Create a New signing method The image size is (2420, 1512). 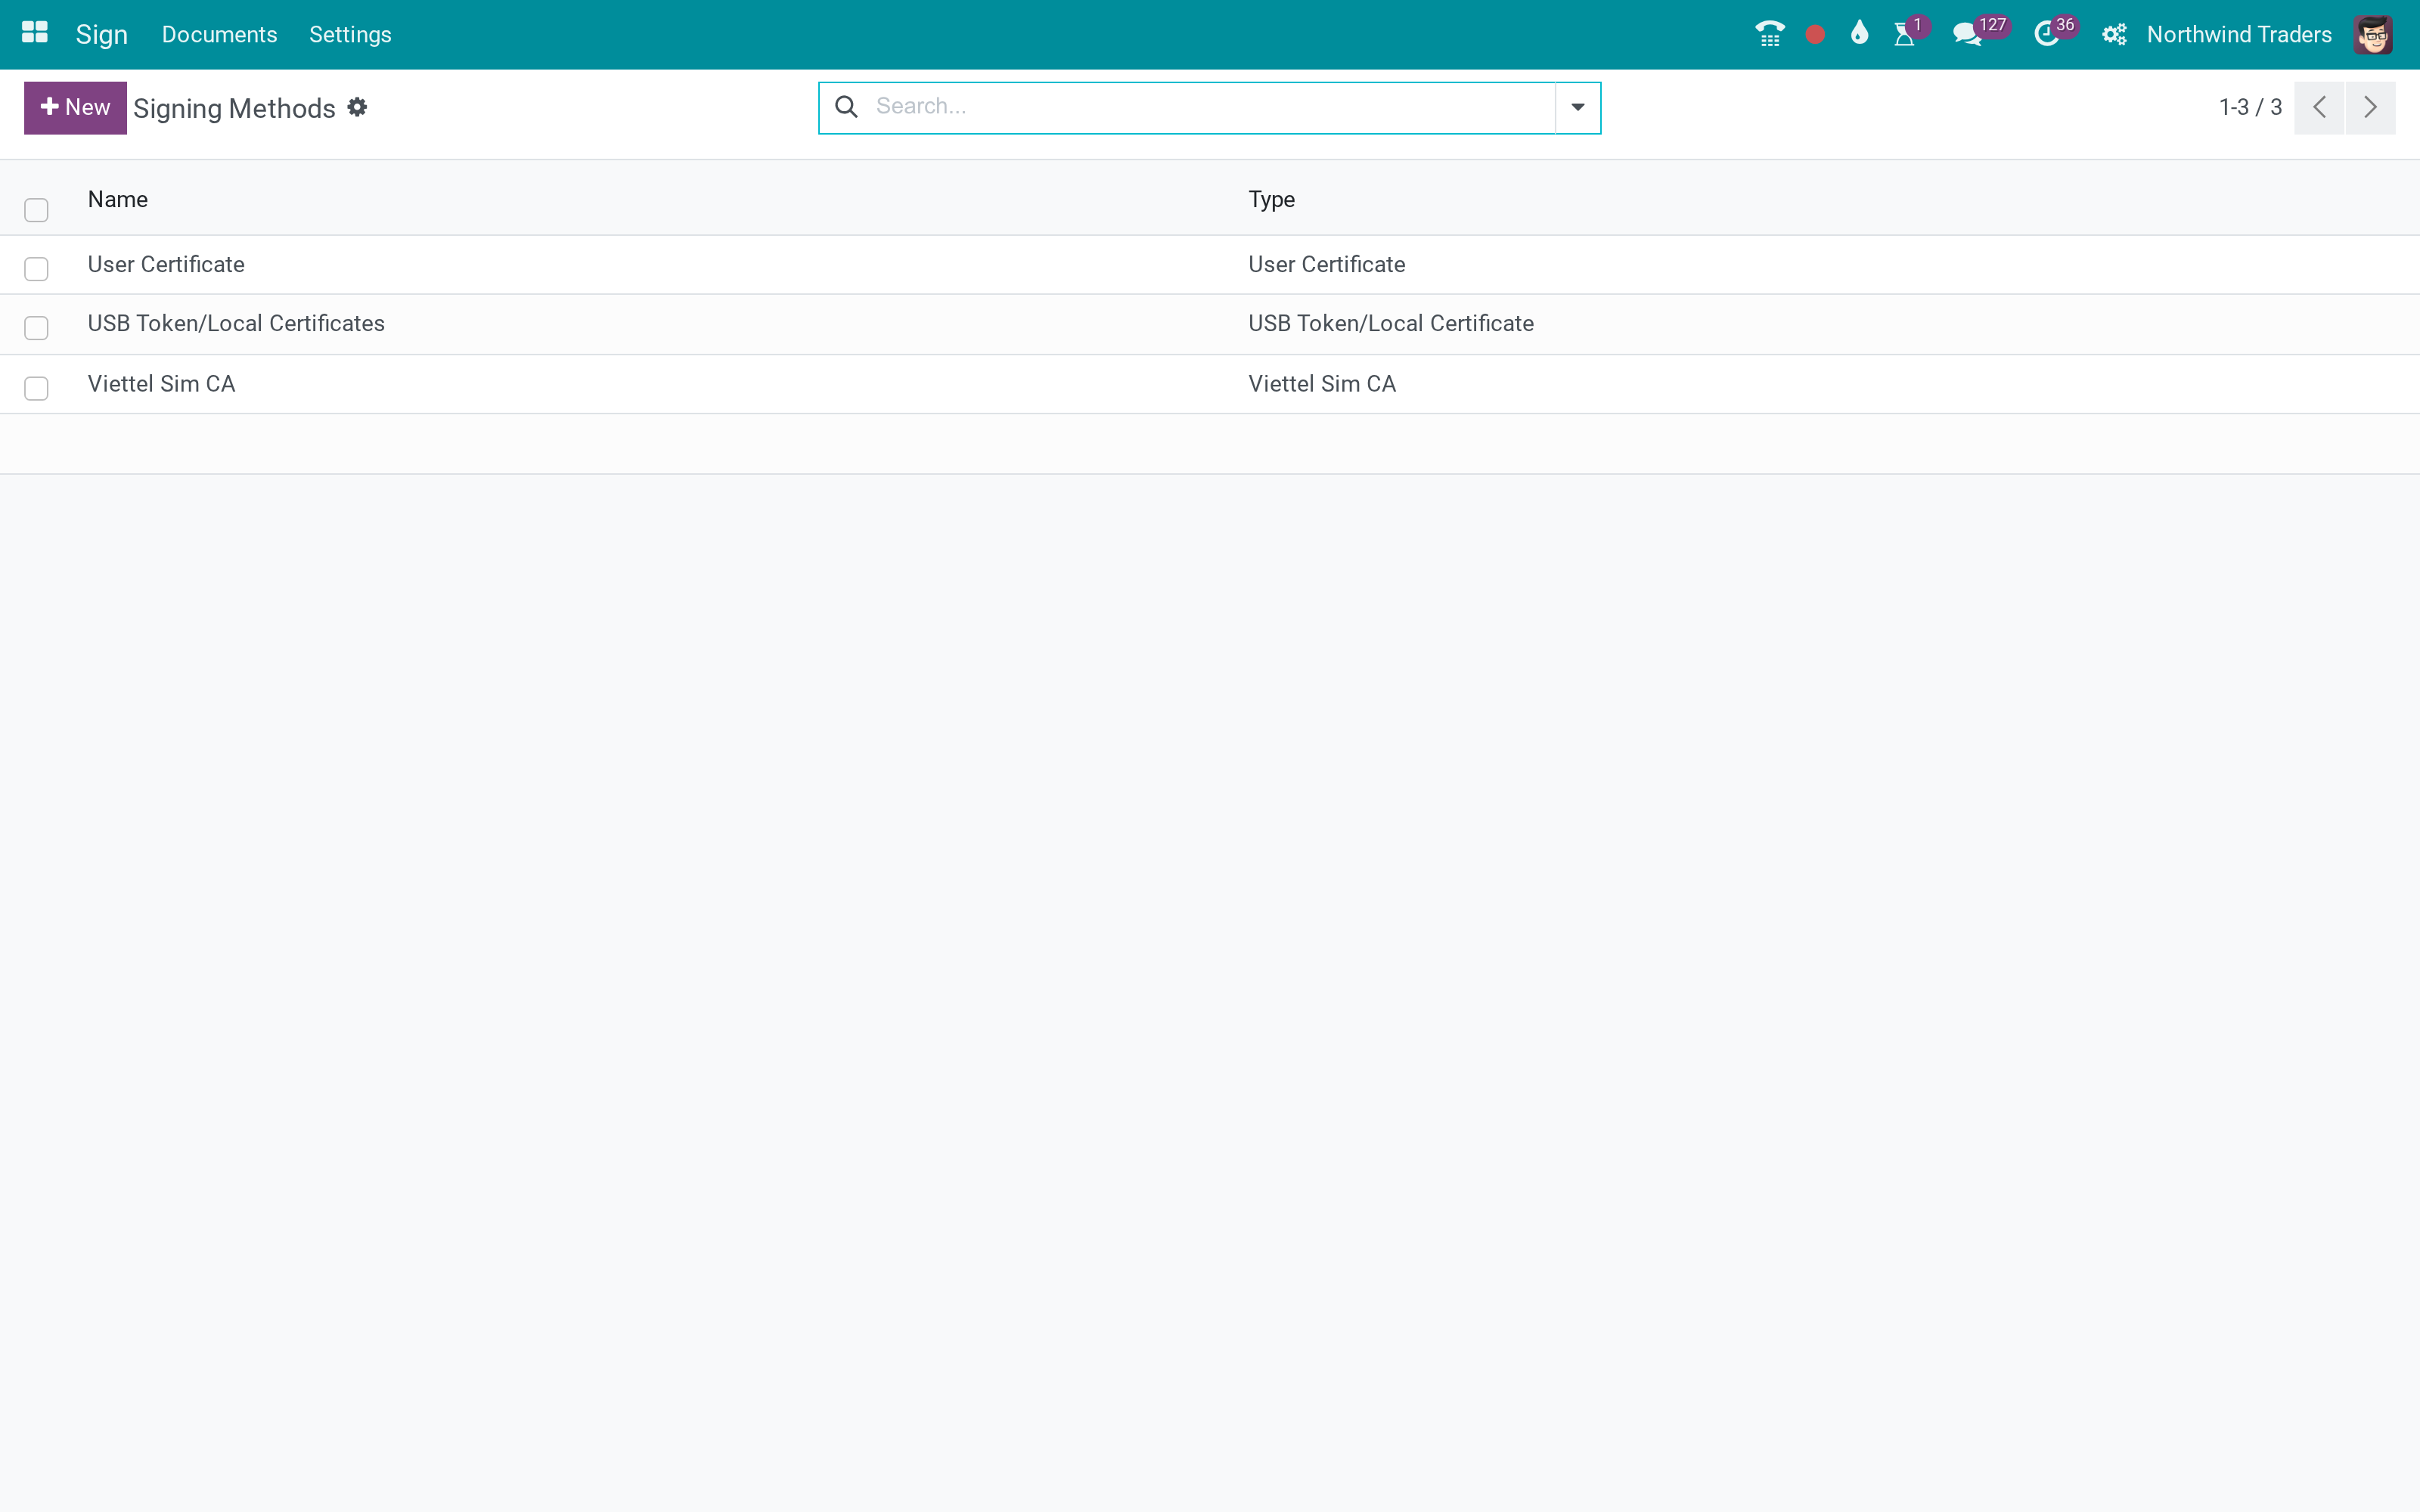[75, 108]
